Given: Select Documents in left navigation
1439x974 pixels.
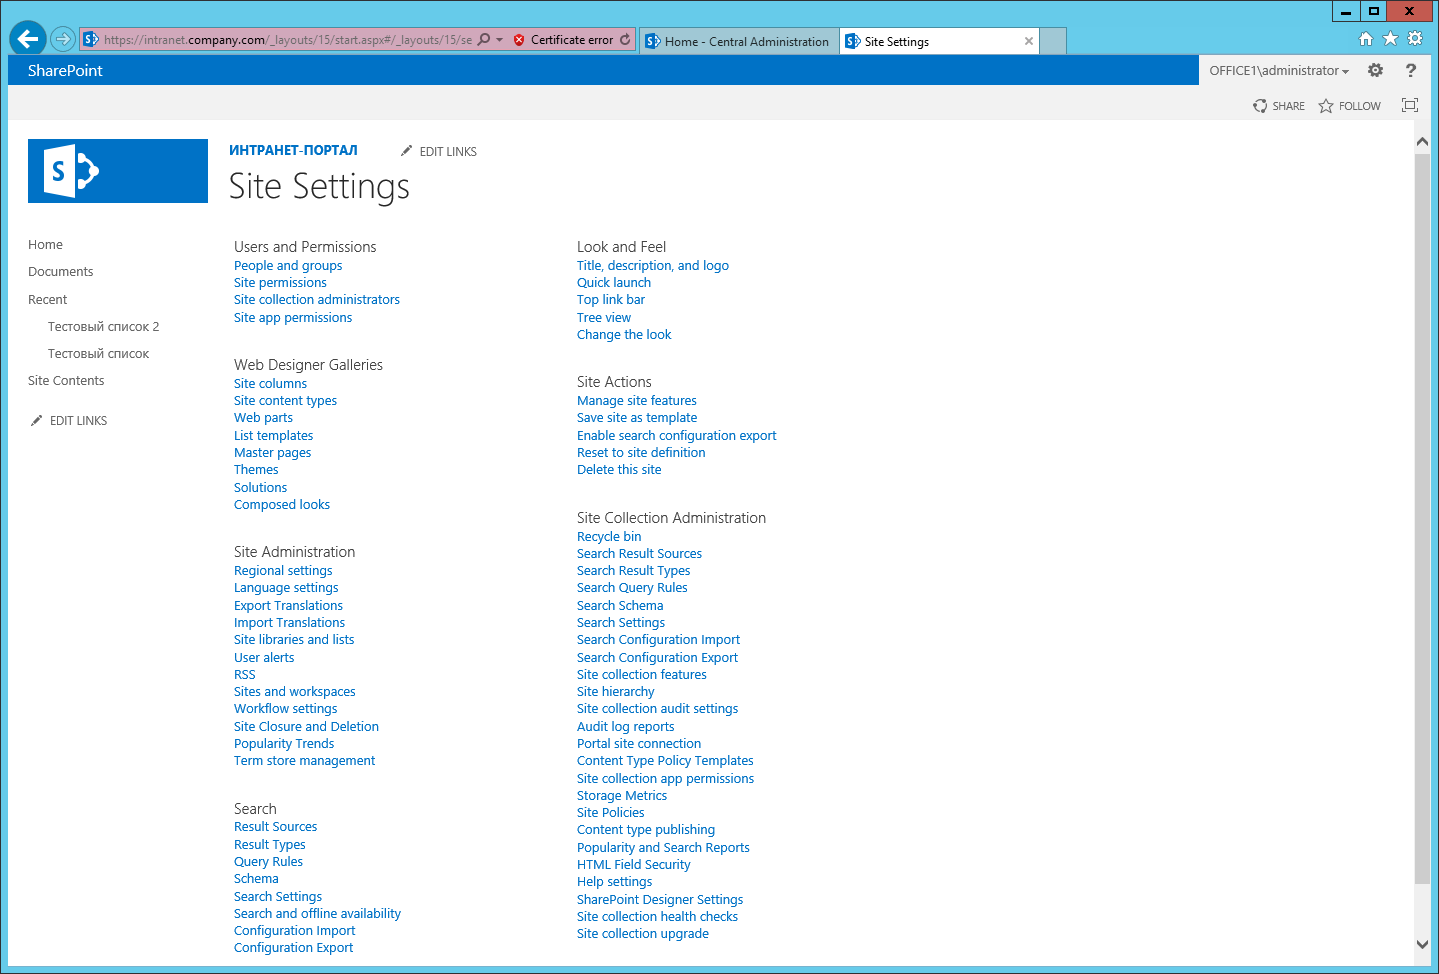Looking at the screenshot, I should (61, 272).
